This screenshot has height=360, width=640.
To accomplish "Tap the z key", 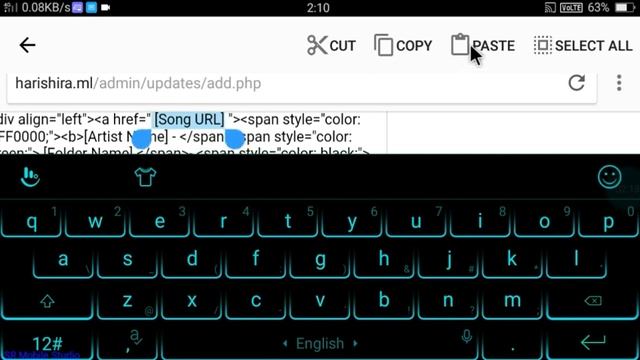I will pyautogui.click(x=127, y=301).
